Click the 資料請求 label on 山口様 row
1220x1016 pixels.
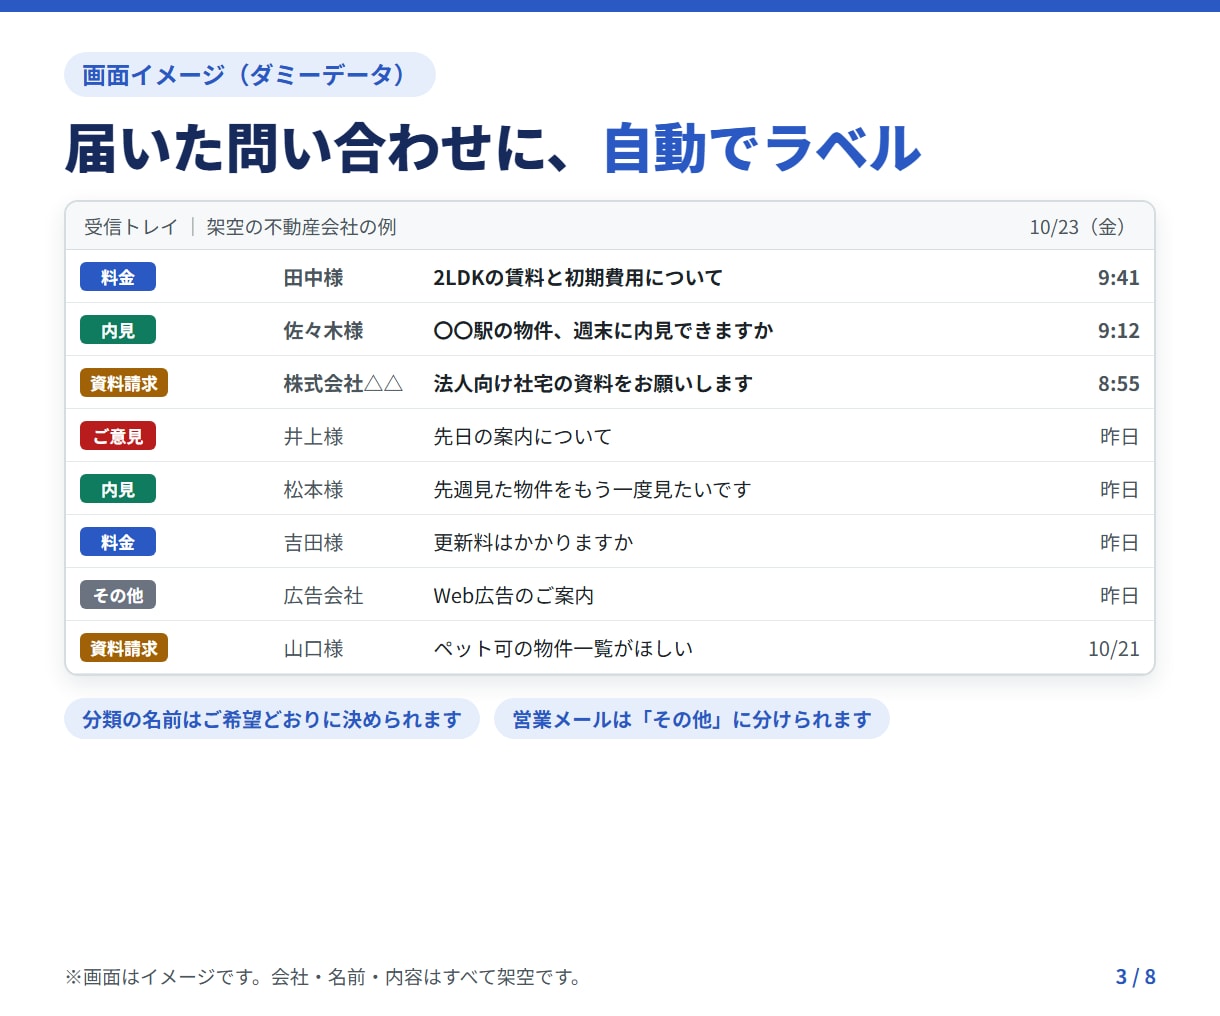[x=124, y=648]
